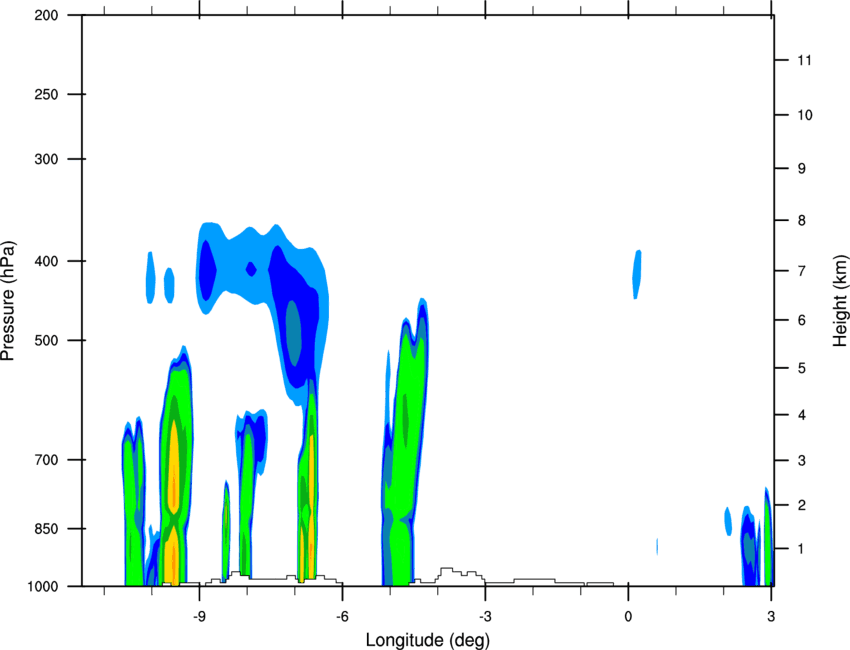Click the 400 pressure tick label
This screenshot has width=850, height=650.
tap(46, 261)
